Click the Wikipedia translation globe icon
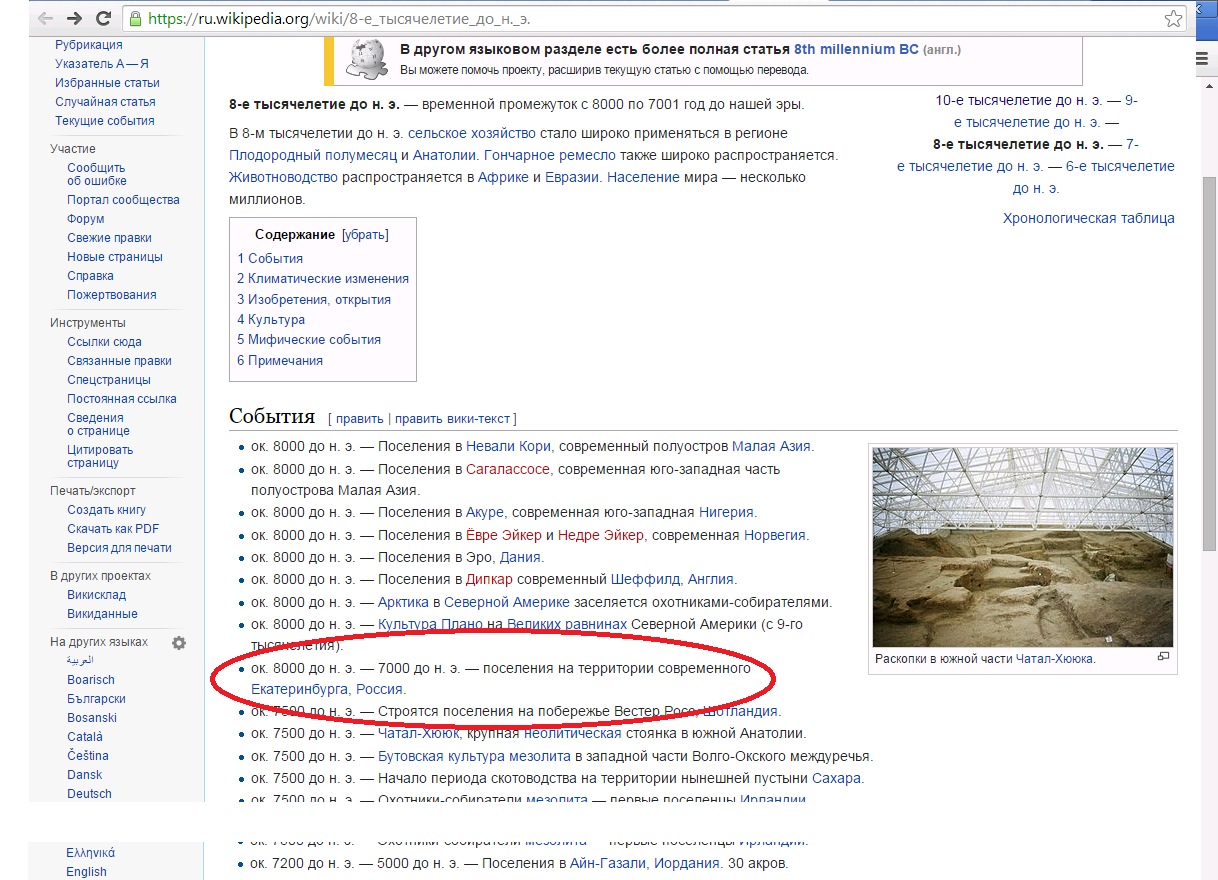The image size is (1218, 880). pyautogui.click(x=366, y=58)
